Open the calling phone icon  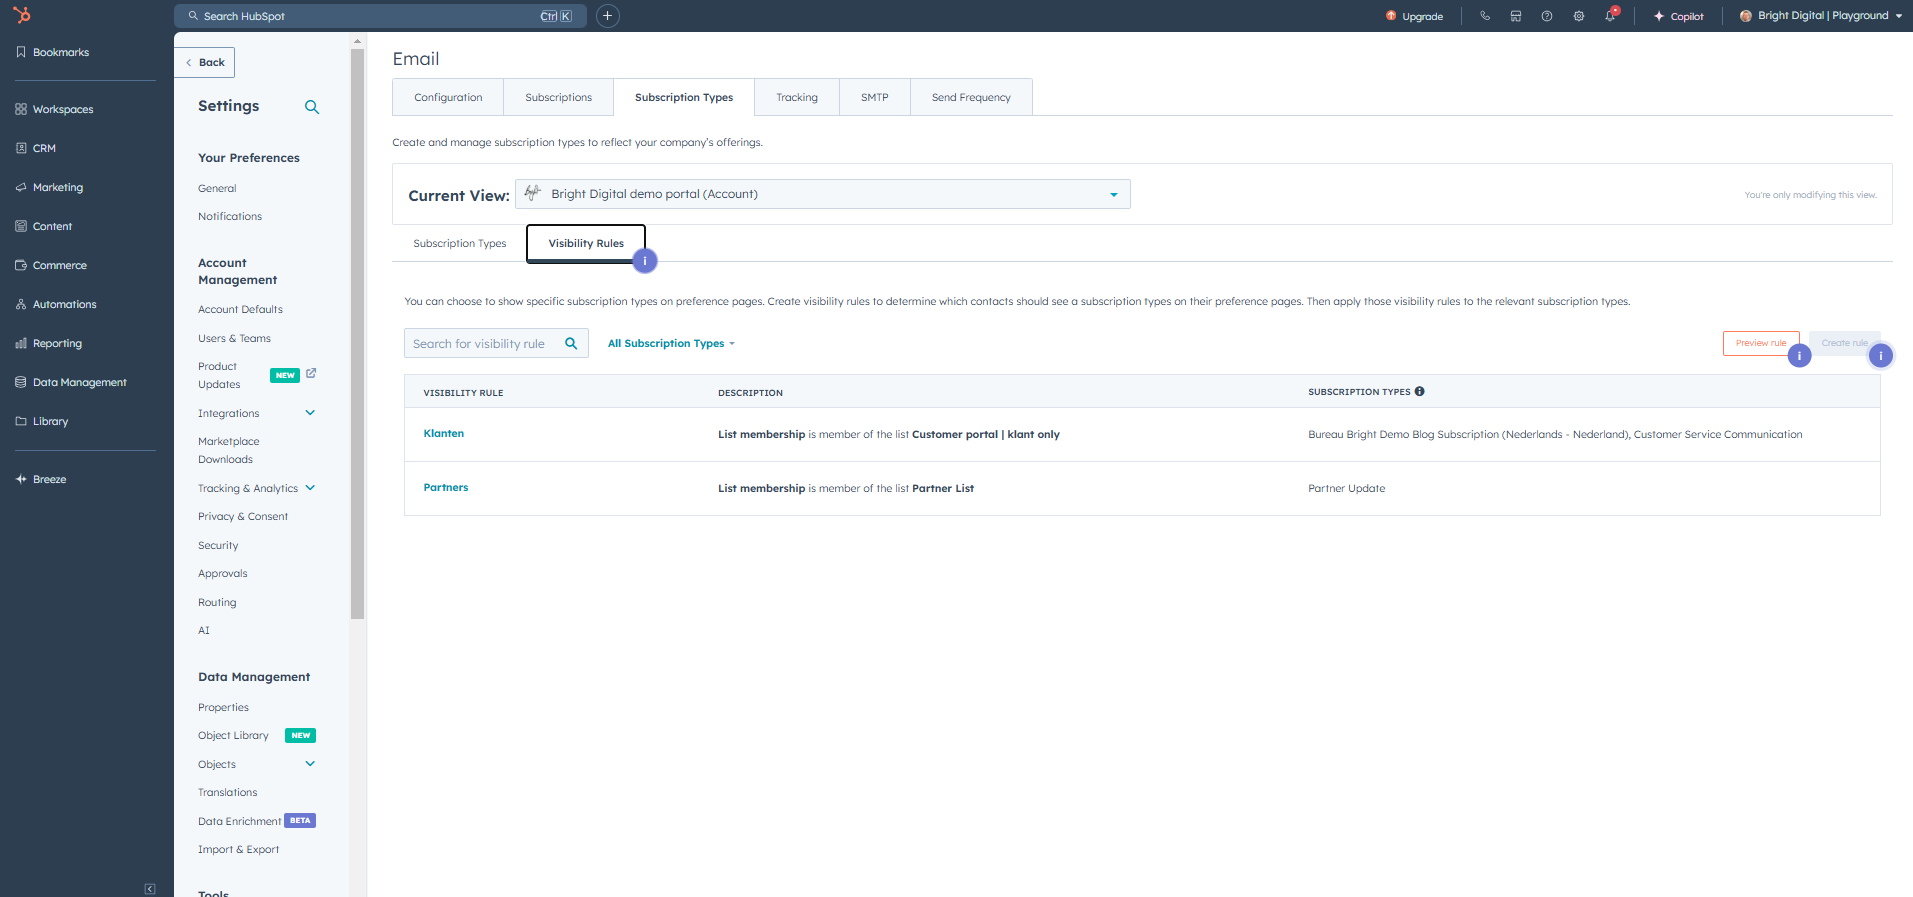pos(1485,16)
